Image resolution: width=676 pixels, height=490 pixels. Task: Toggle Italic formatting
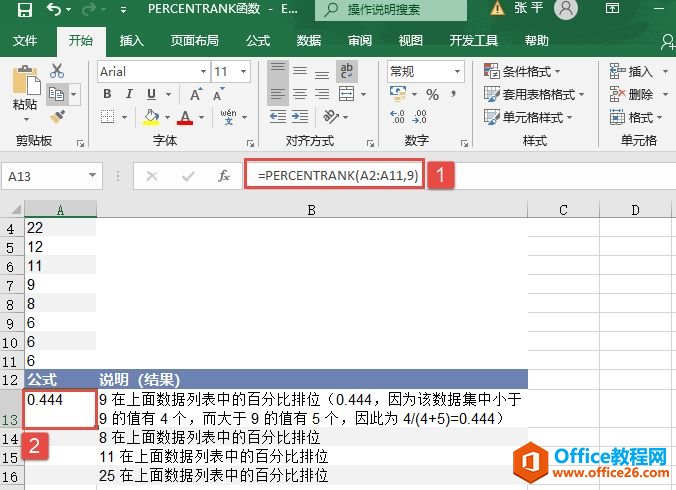129,94
